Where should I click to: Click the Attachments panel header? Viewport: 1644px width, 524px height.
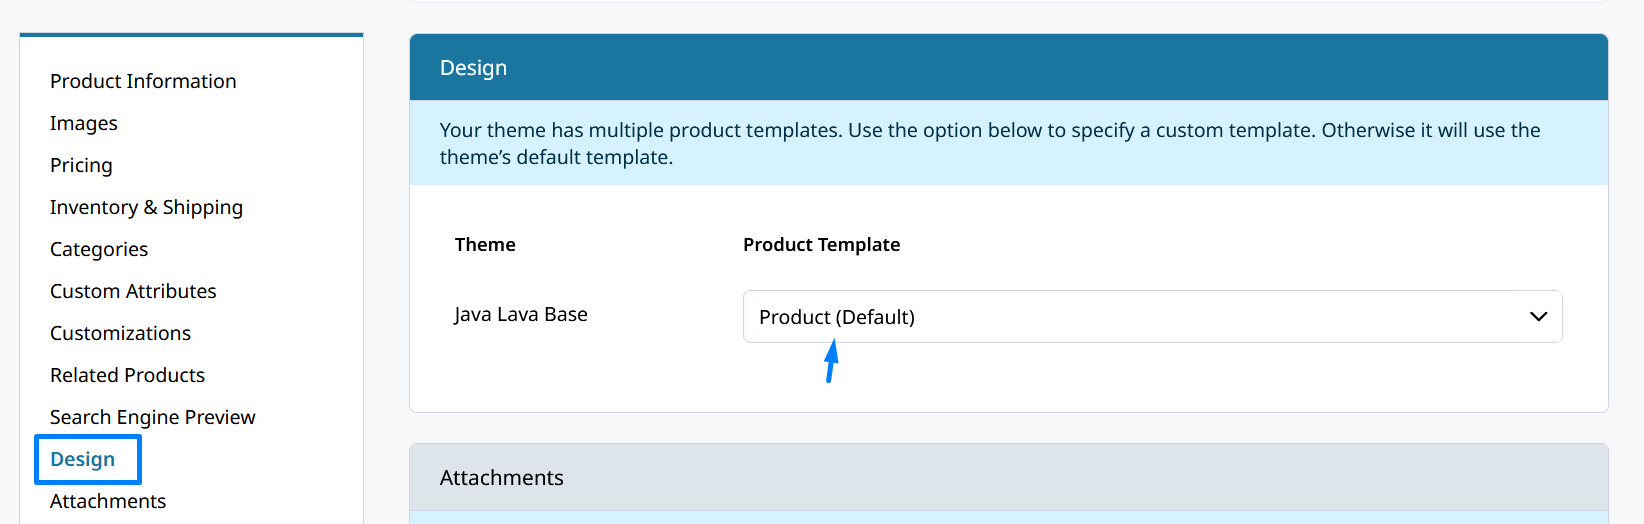click(1008, 478)
